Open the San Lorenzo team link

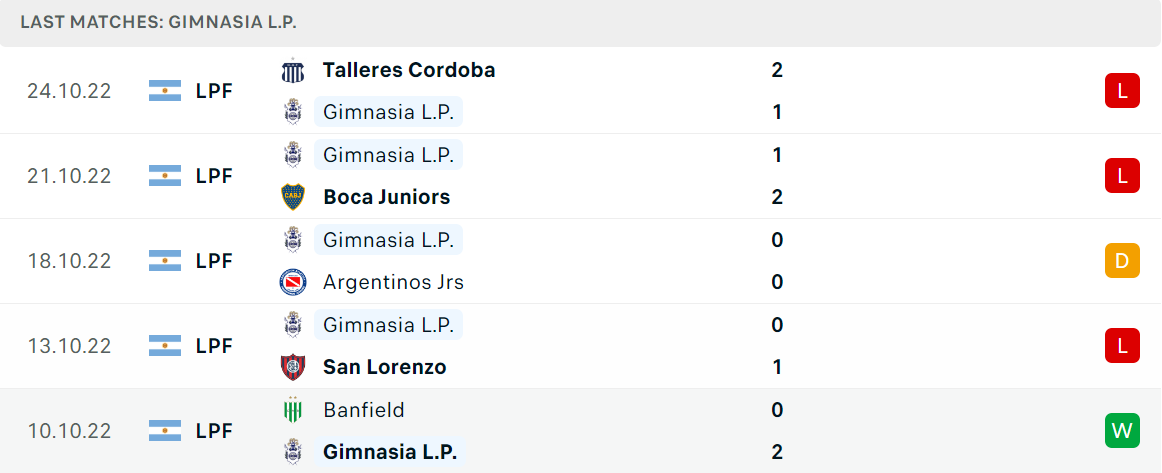(x=385, y=367)
